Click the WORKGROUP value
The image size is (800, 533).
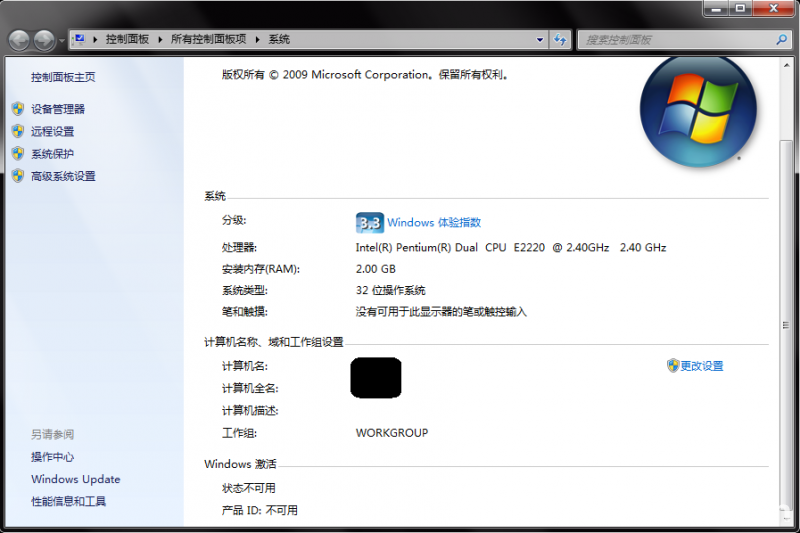pyautogui.click(x=392, y=433)
